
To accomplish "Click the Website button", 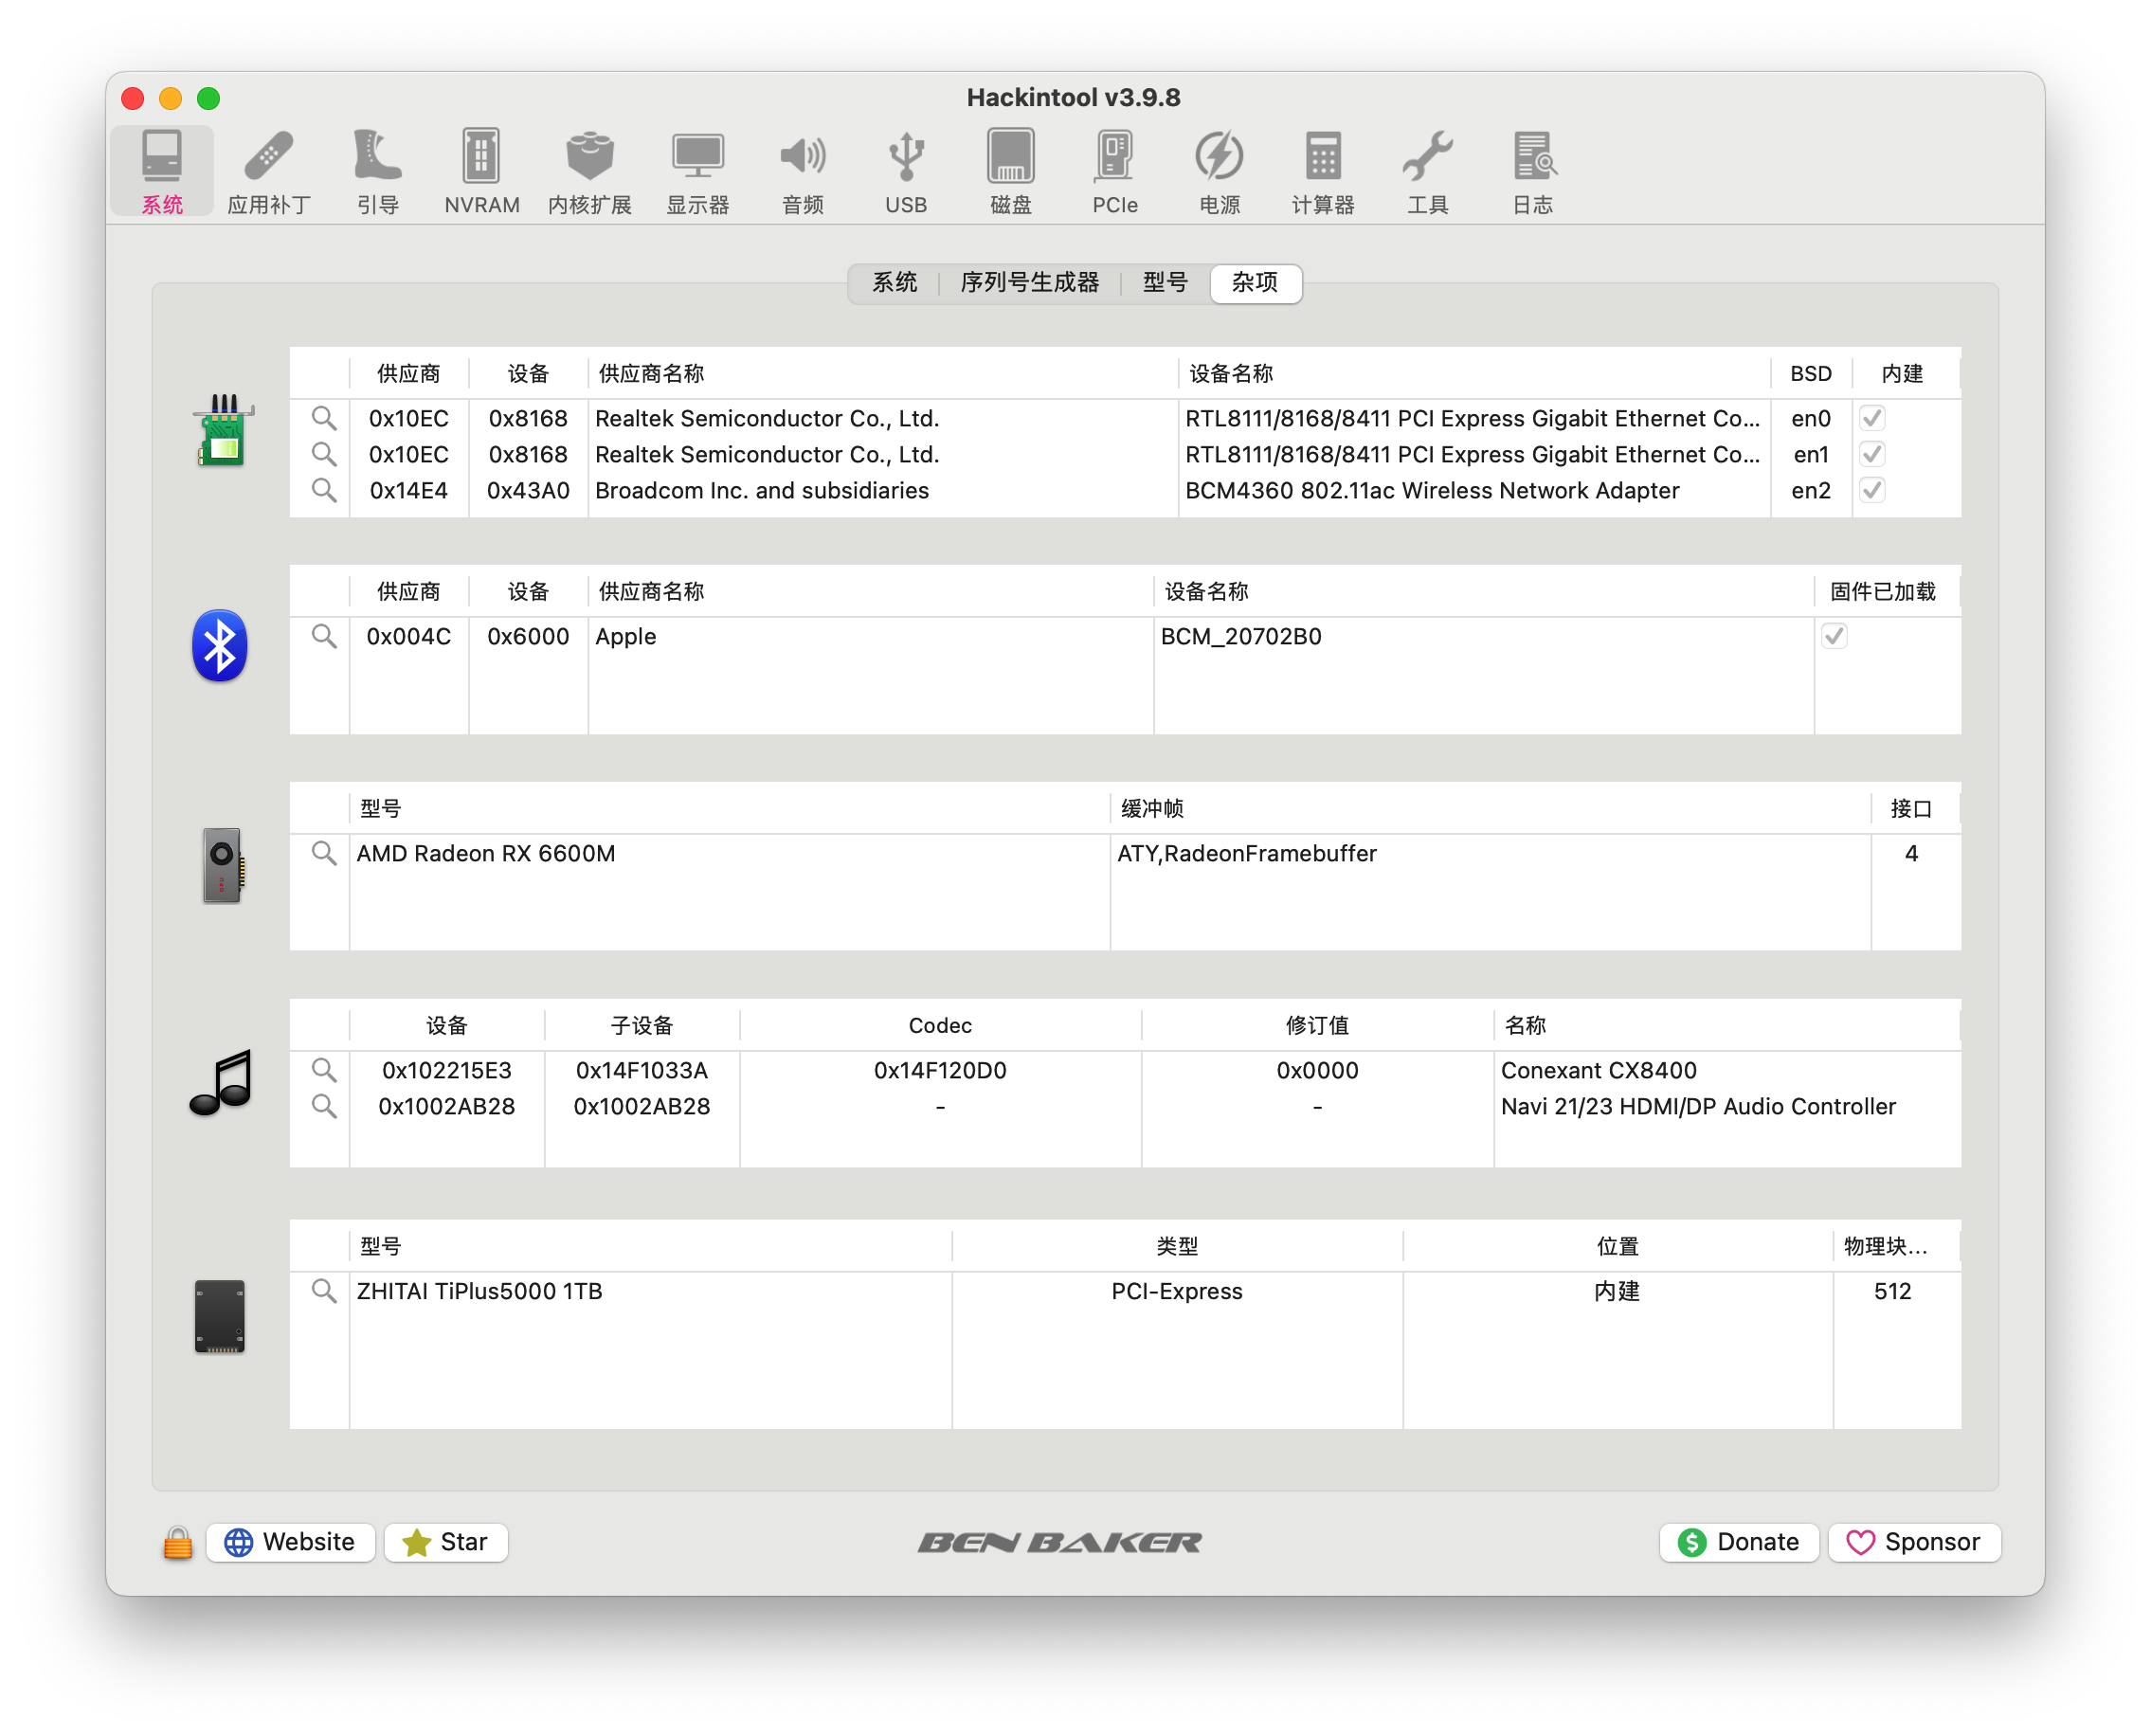I will pos(290,1542).
